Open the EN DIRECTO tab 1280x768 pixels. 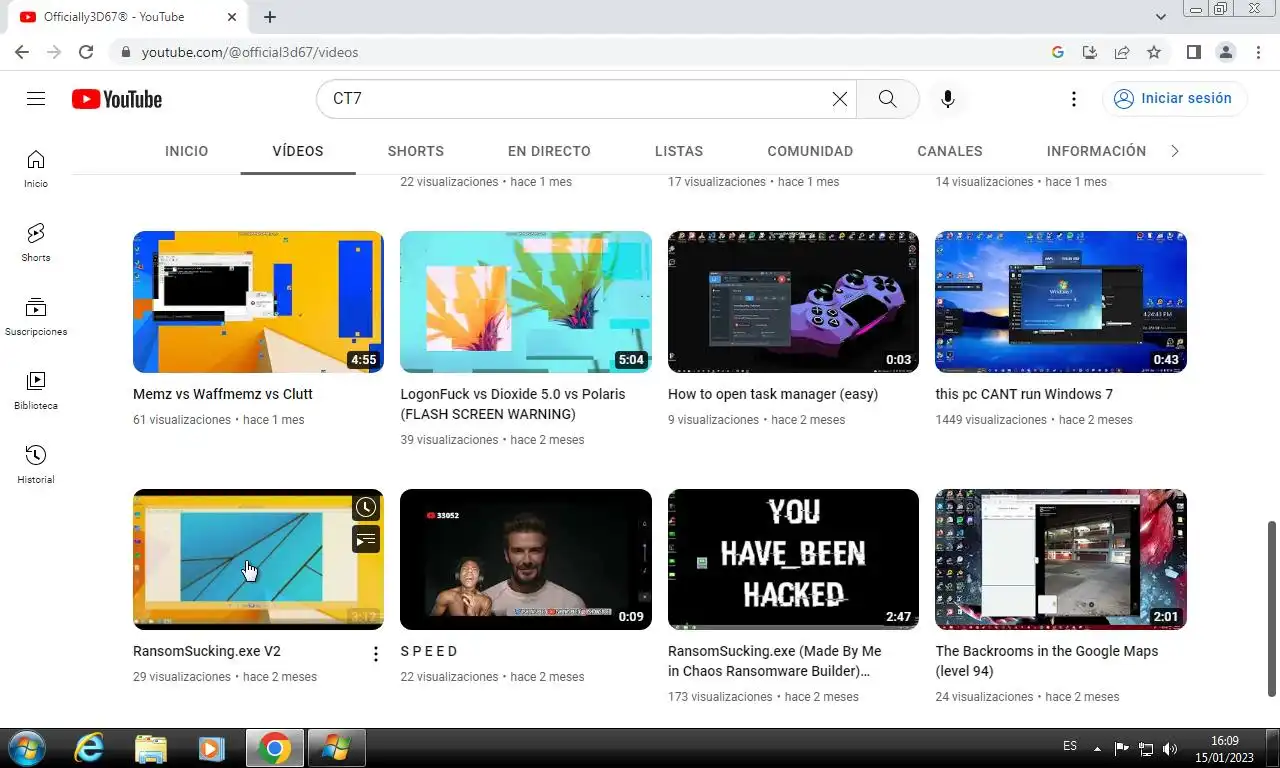pos(549,151)
